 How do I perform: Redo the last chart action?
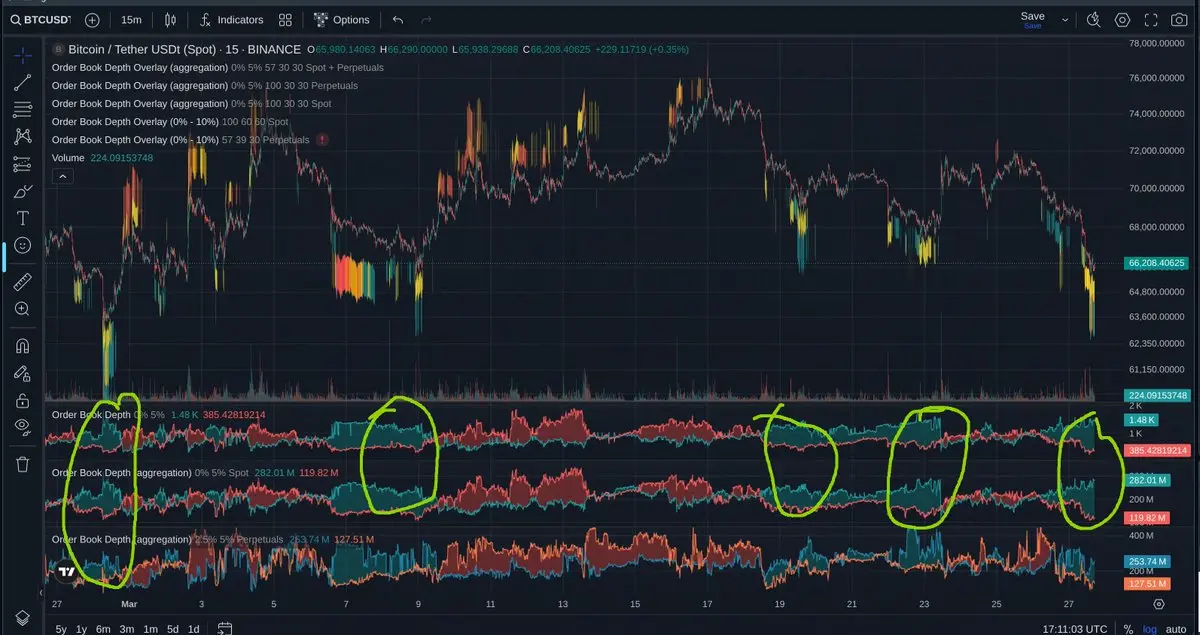point(427,19)
